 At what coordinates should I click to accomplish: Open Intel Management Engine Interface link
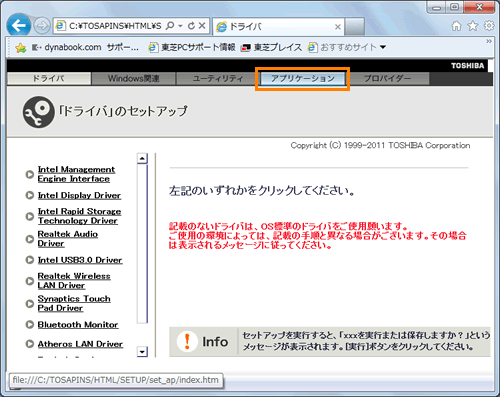click(x=76, y=174)
